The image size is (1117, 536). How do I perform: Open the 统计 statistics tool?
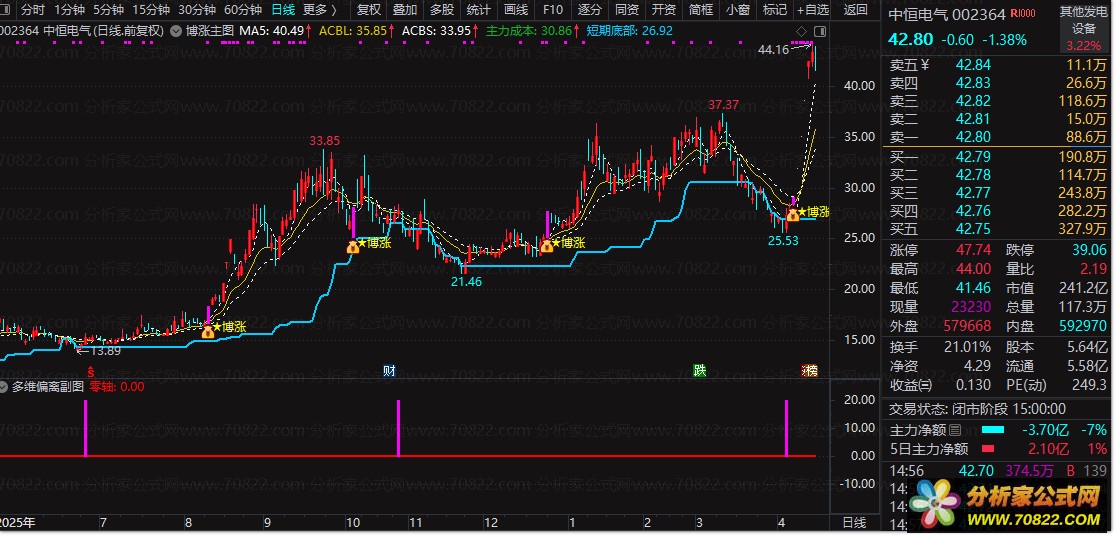[478, 10]
